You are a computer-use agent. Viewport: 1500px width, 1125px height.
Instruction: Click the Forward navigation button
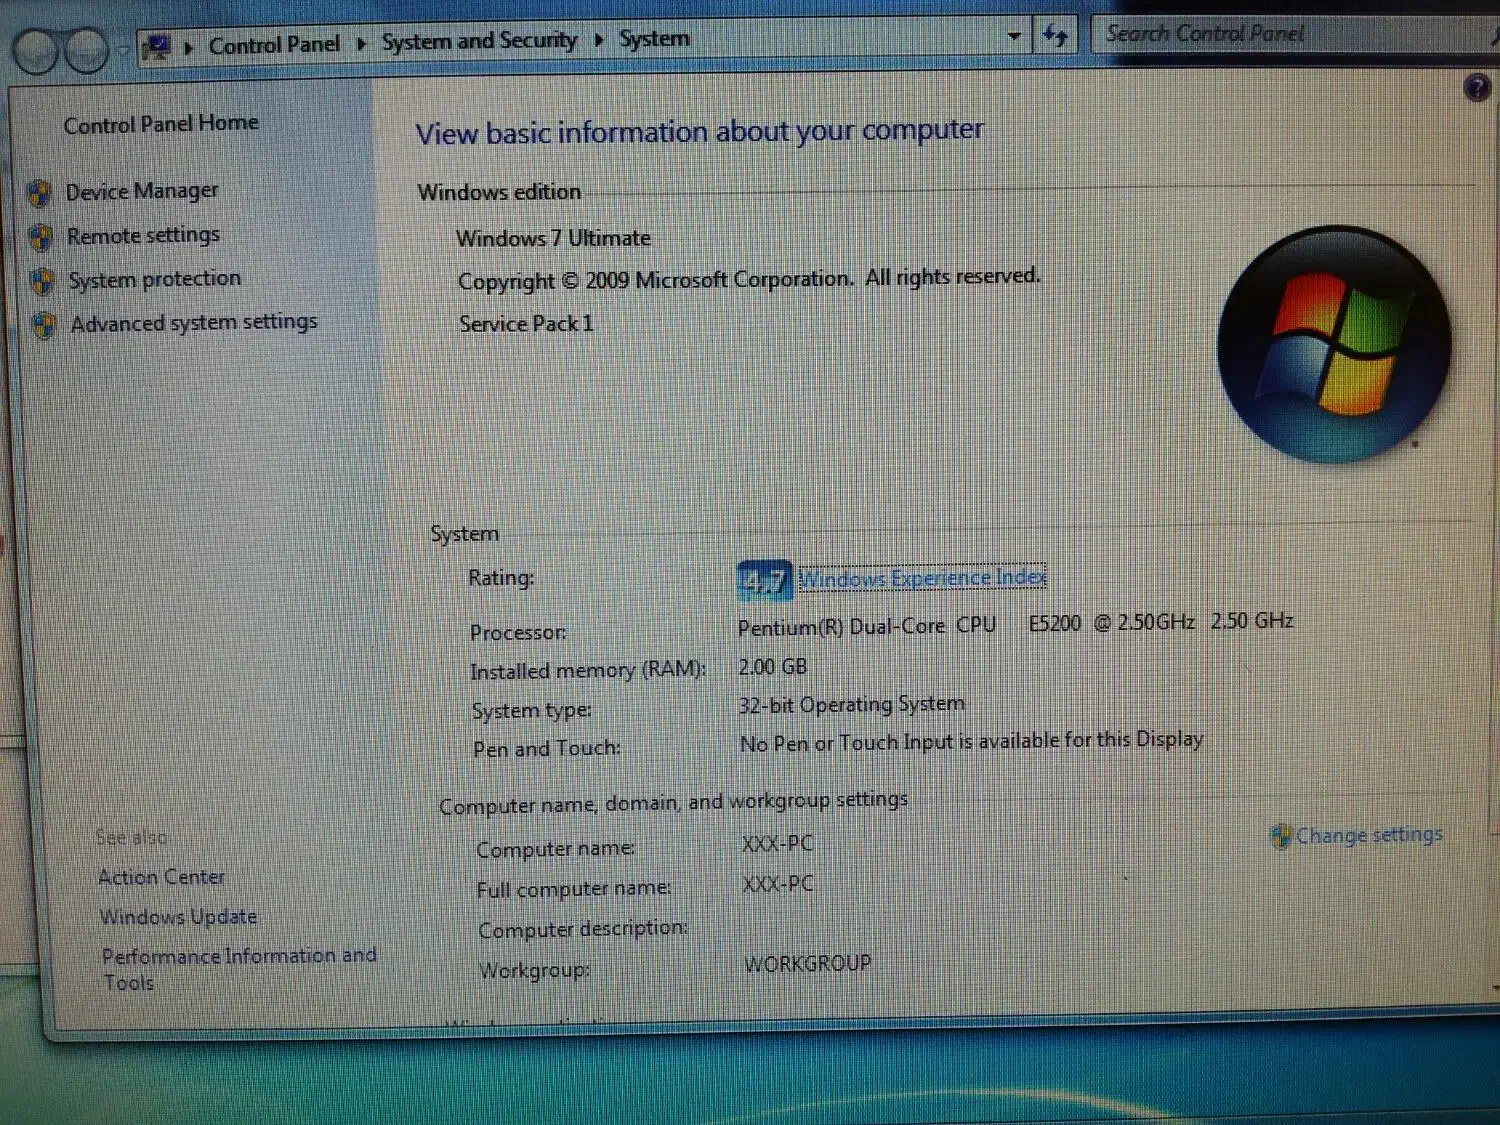click(86, 51)
